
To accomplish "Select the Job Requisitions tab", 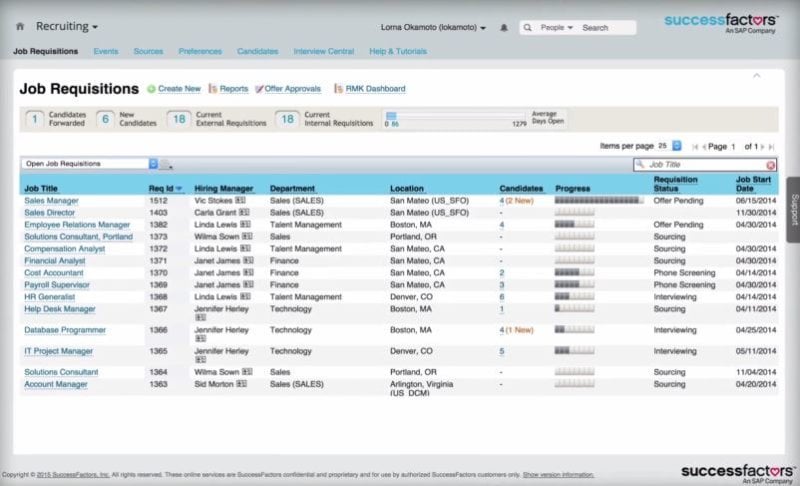I will pos(46,51).
